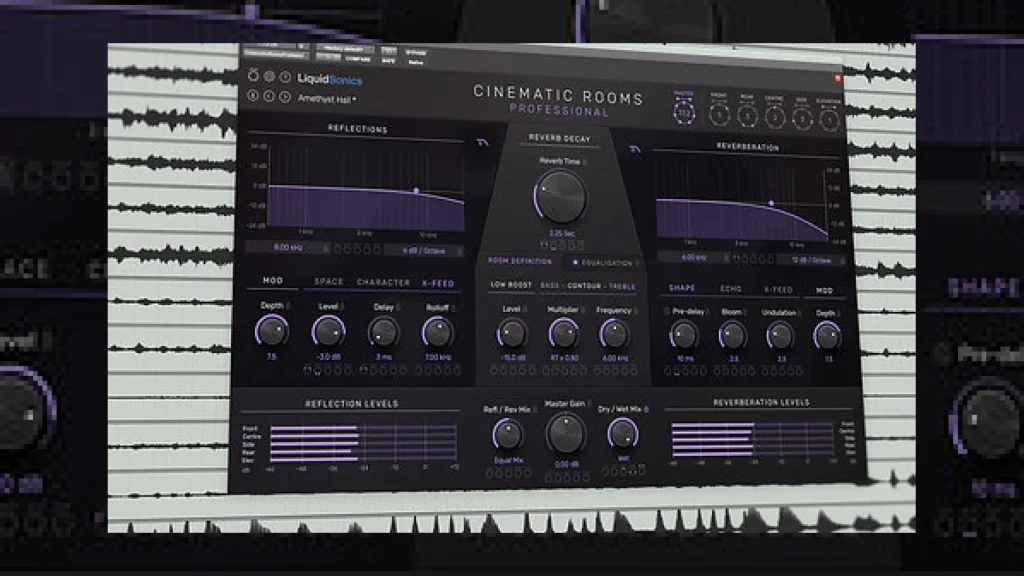
Task: Click the Low Boost Frequency knob
Action: [614, 334]
